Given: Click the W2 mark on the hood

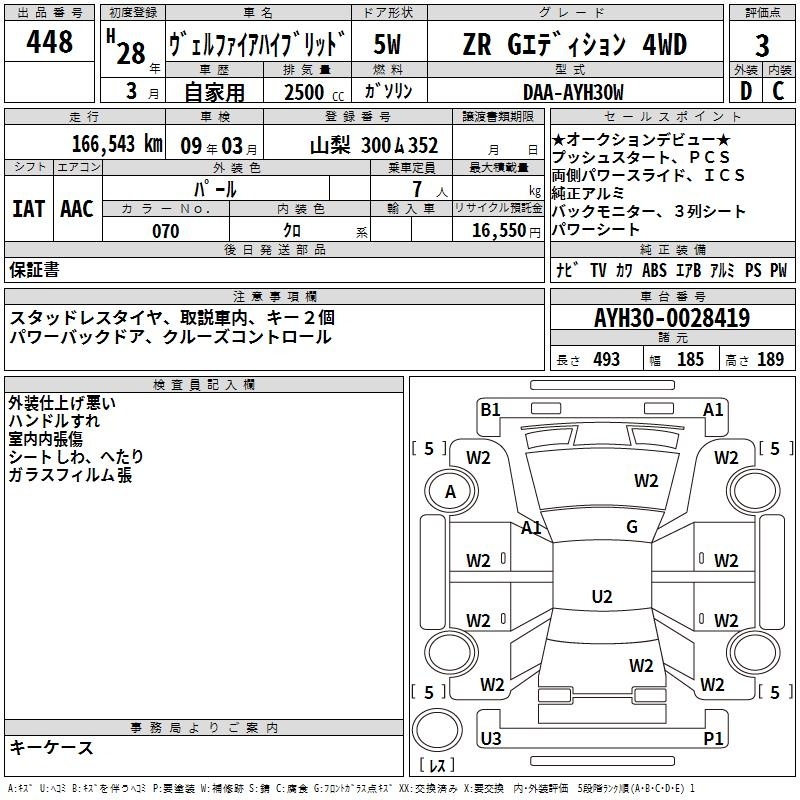Looking at the screenshot, I should (x=646, y=481).
